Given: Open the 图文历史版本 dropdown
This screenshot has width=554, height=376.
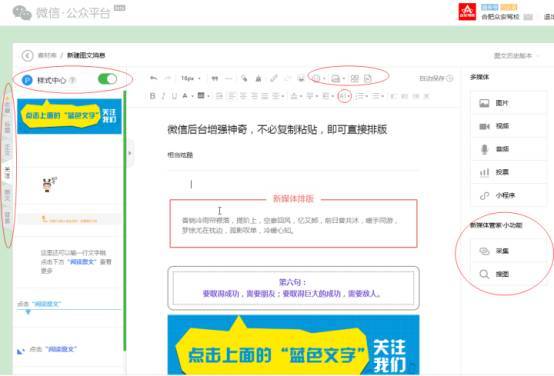Looking at the screenshot, I should 517,55.
